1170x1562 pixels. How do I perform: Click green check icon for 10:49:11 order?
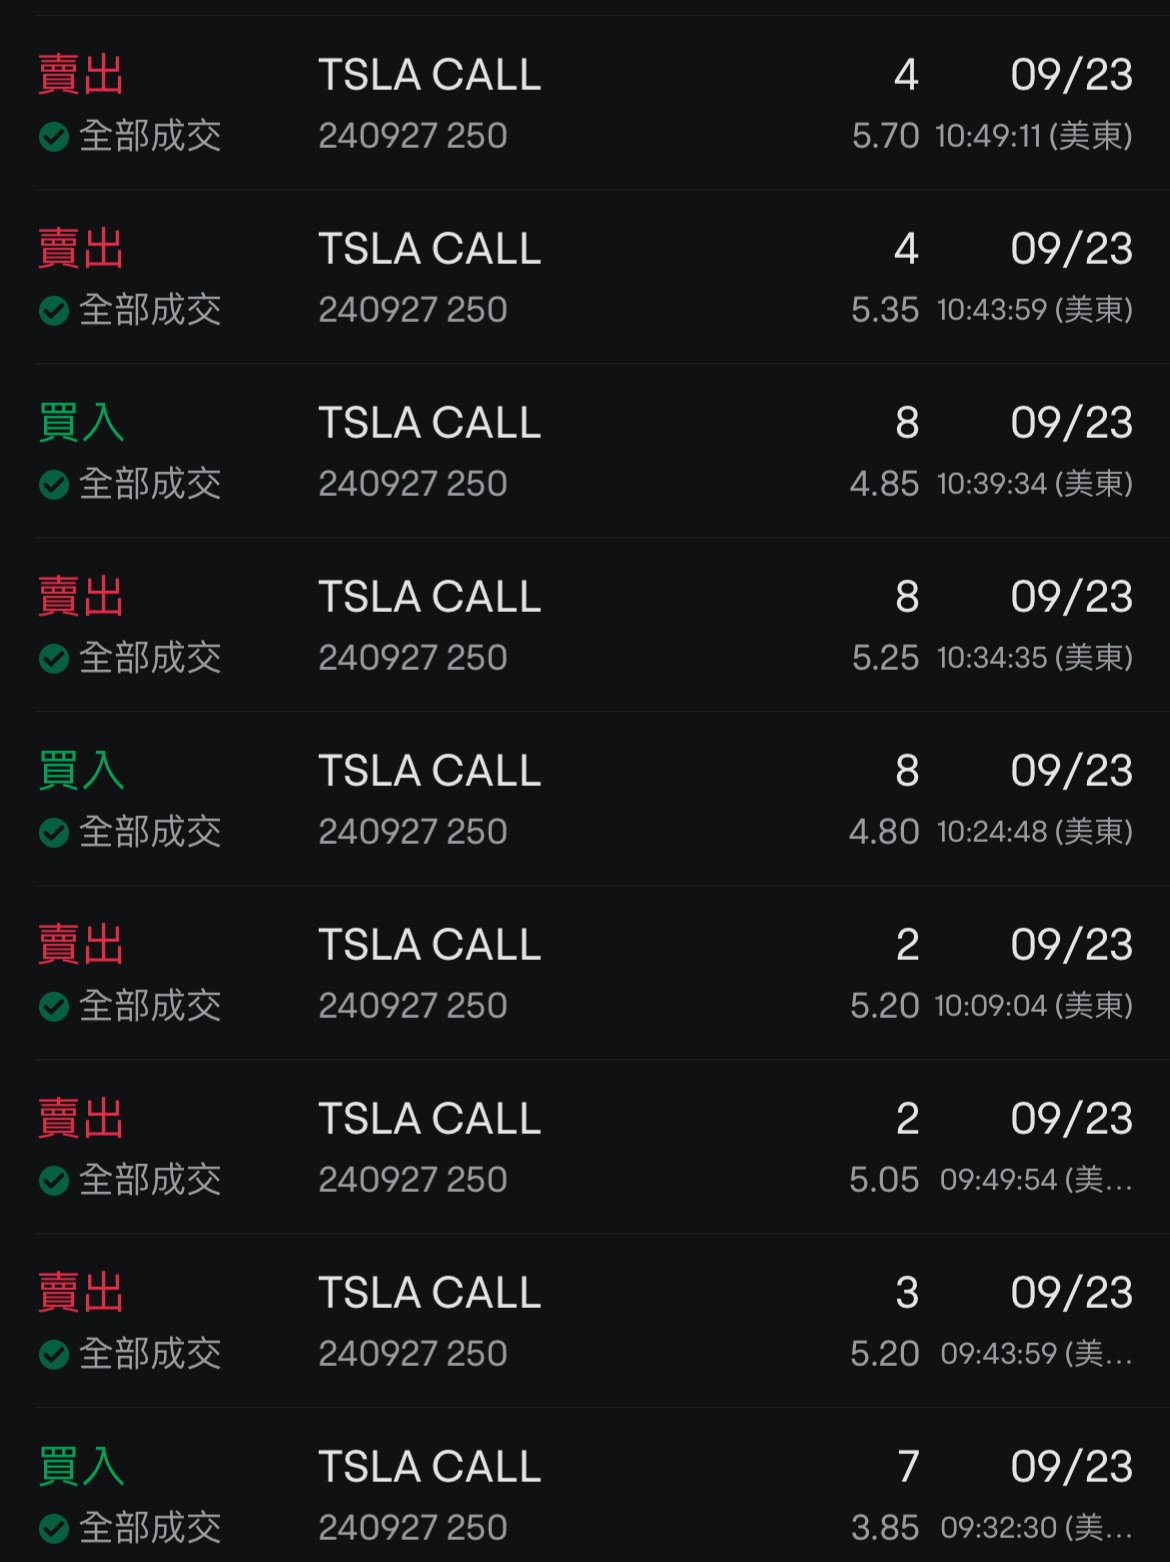54,136
